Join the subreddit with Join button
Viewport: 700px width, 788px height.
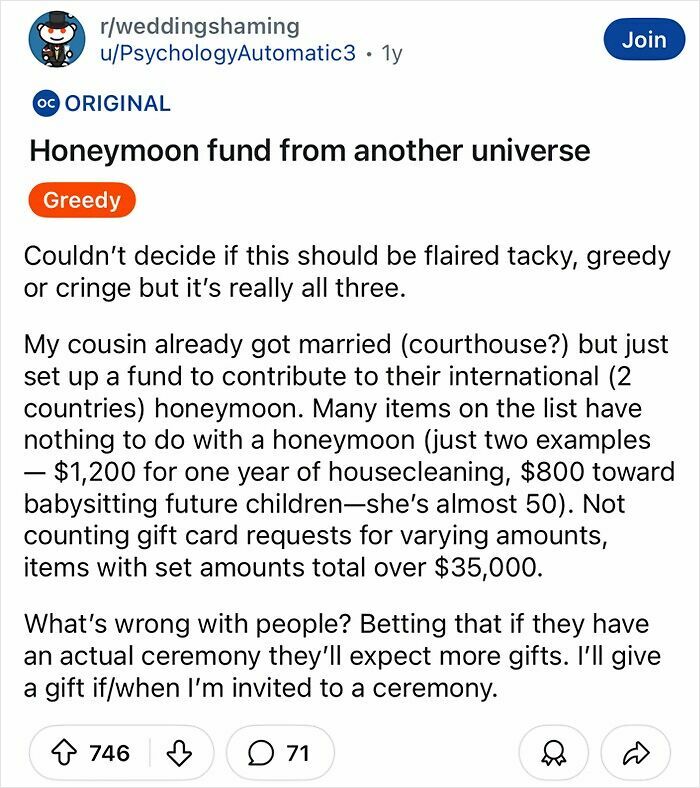644,39
